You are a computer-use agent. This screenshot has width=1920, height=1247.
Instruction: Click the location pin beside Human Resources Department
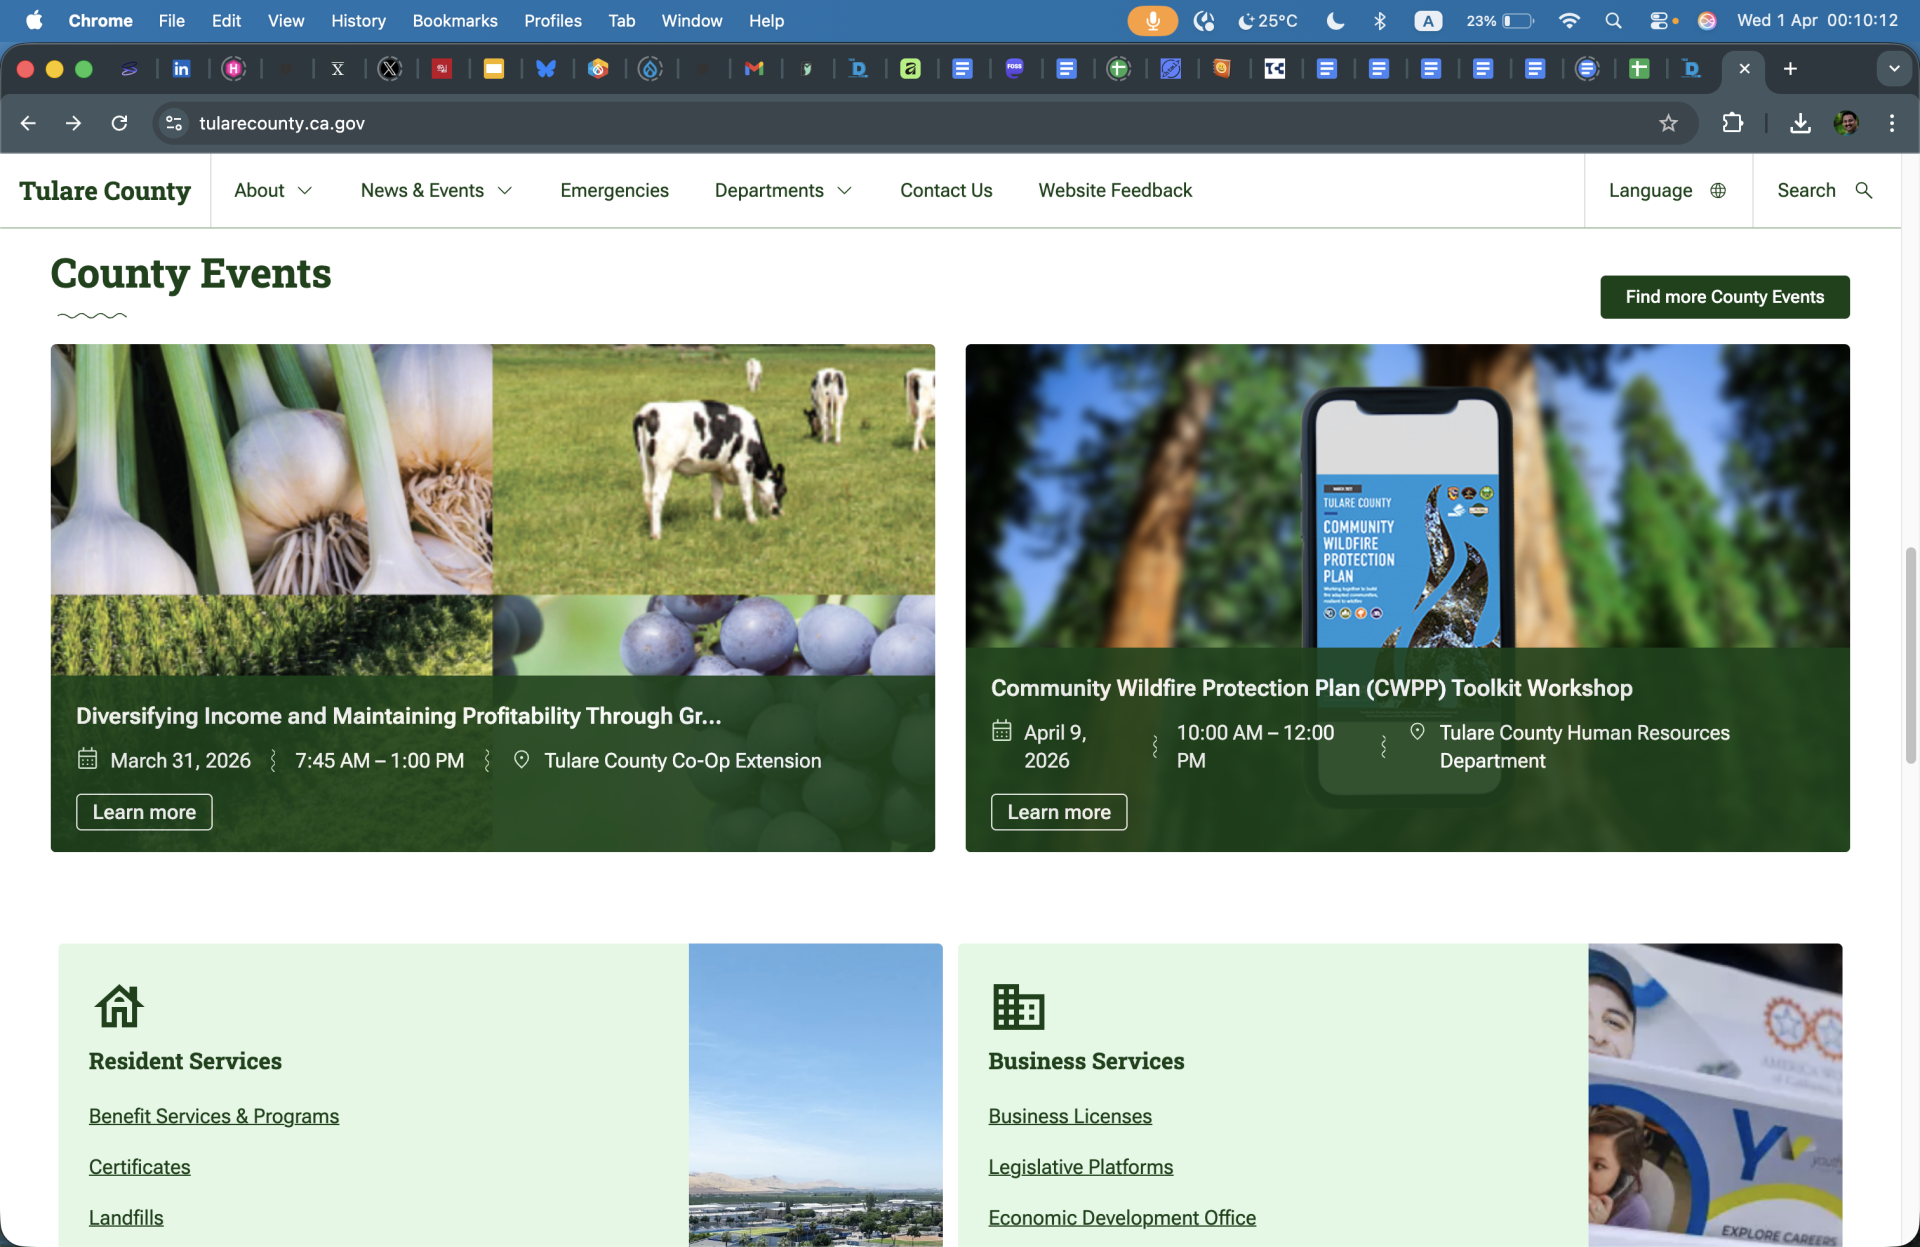coord(1417,731)
